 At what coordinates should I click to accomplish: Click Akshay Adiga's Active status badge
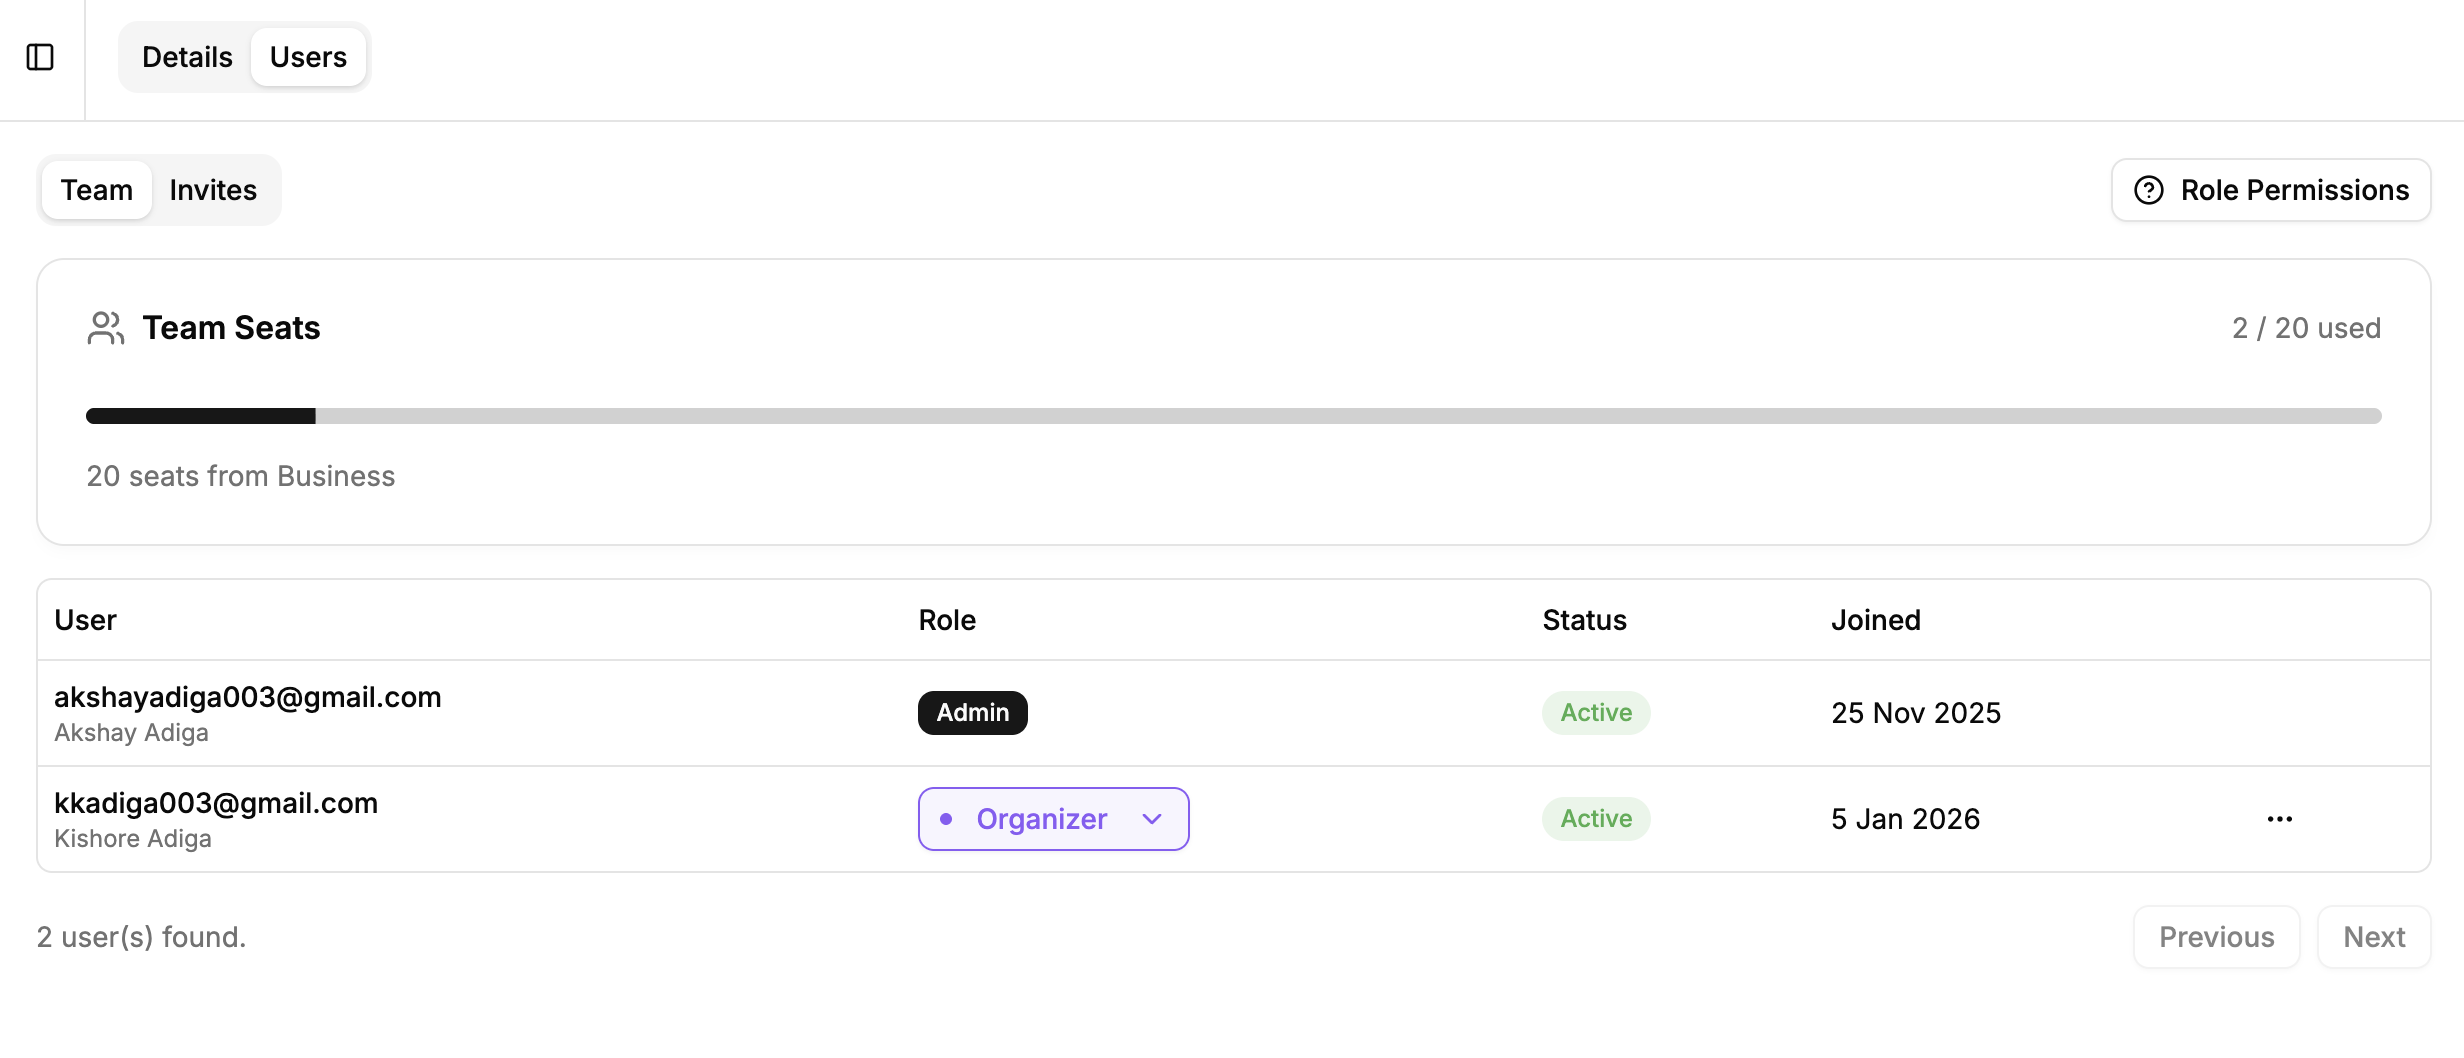click(1595, 713)
